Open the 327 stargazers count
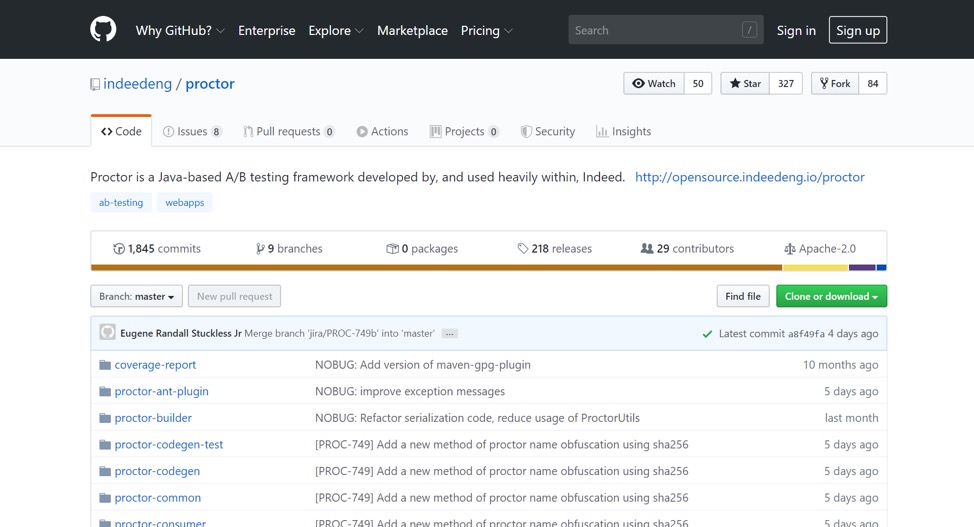The image size is (974, 527). tap(786, 83)
